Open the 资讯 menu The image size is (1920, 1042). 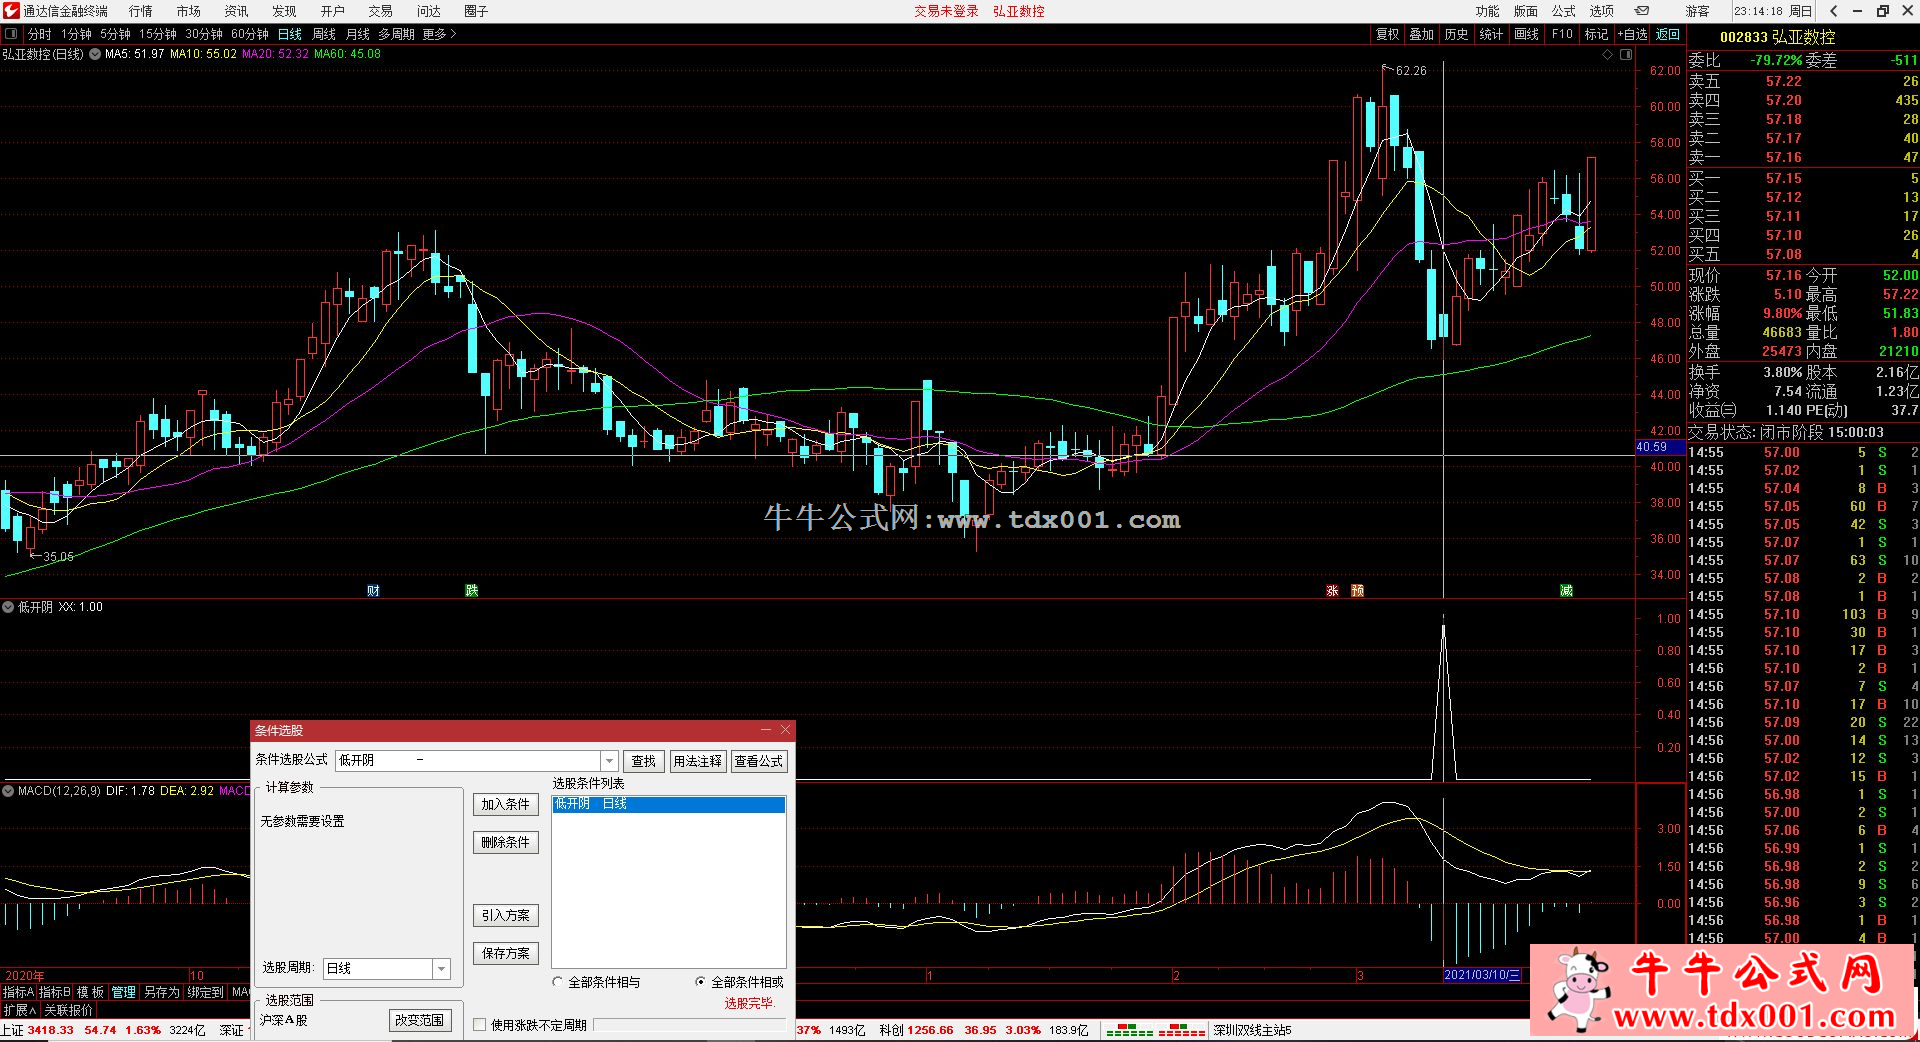tap(237, 11)
